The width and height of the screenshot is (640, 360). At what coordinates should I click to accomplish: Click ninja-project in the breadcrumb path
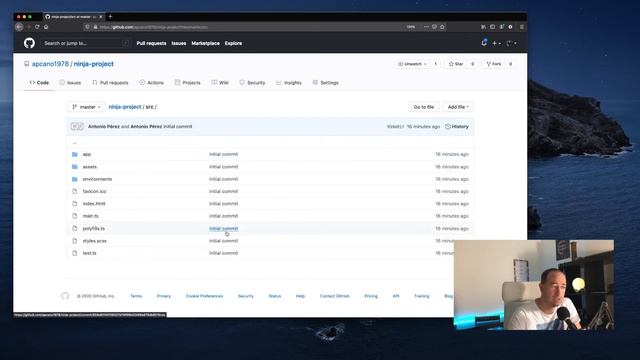point(125,107)
